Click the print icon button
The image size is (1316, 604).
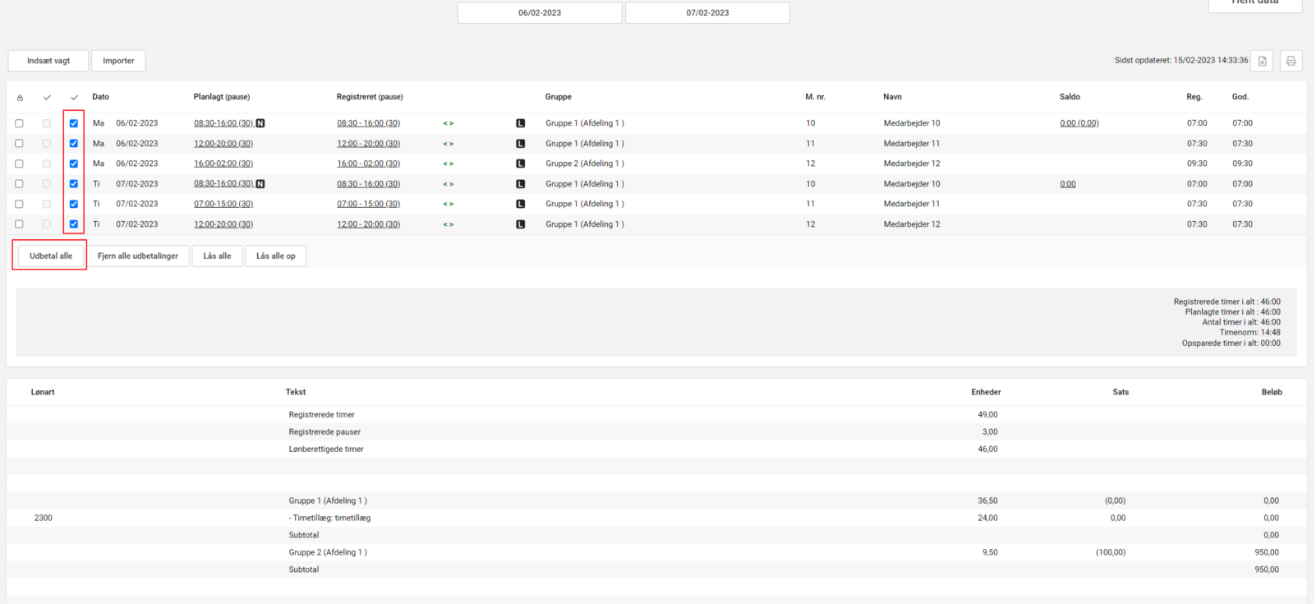pyautogui.click(x=1291, y=61)
